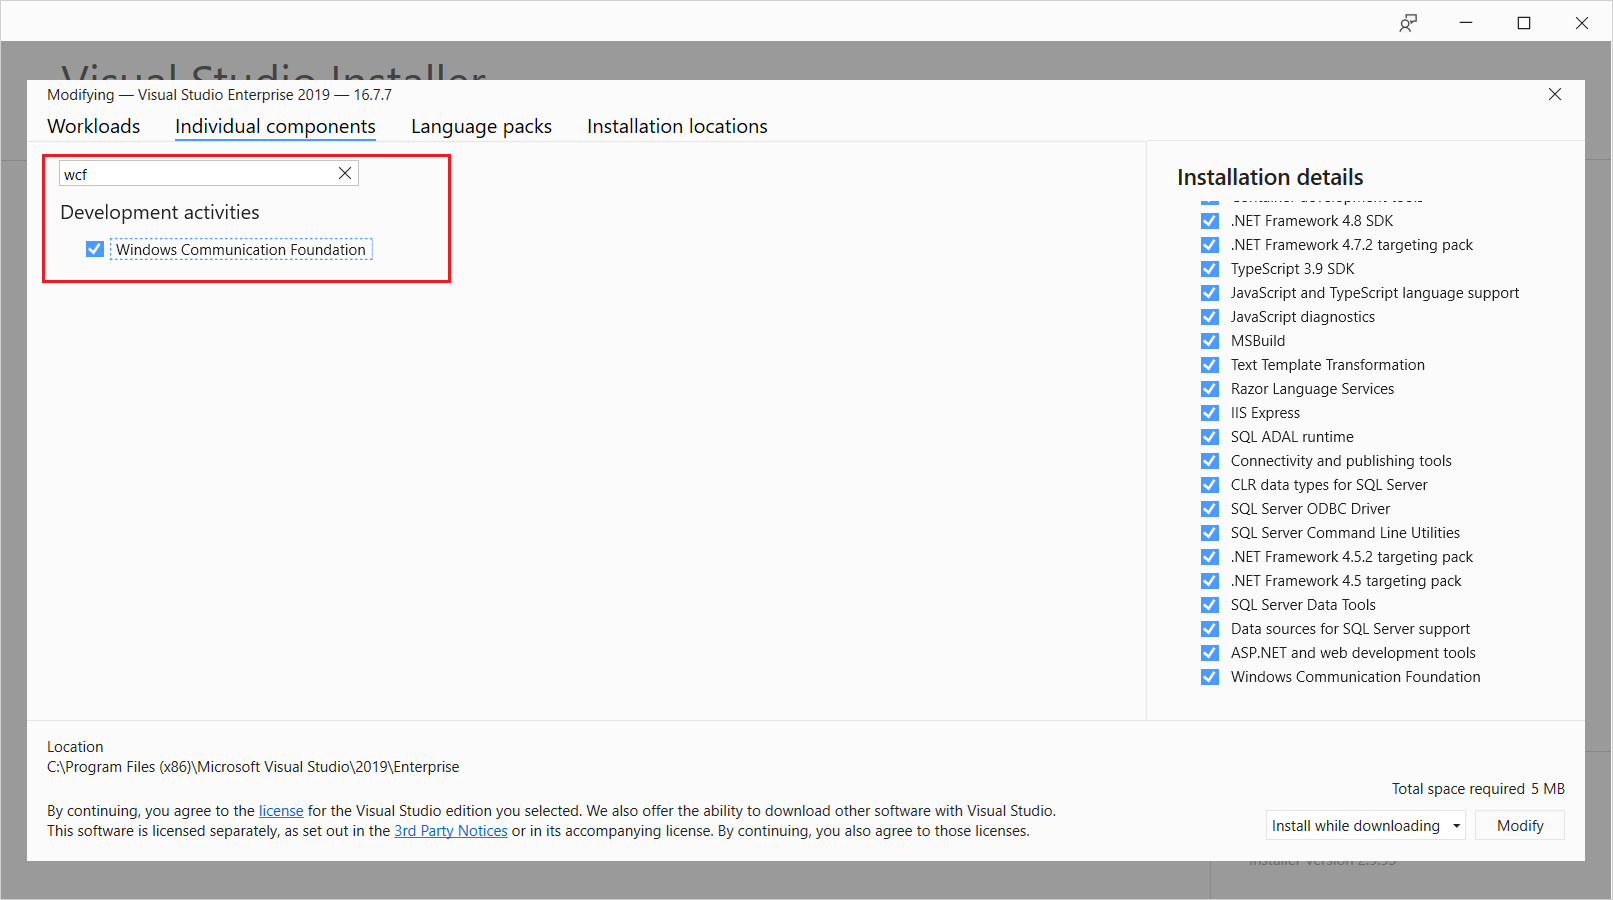Uncheck Windows Communication Foundation in Installation details
This screenshot has width=1613, height=900.
tap(1210, 677)
